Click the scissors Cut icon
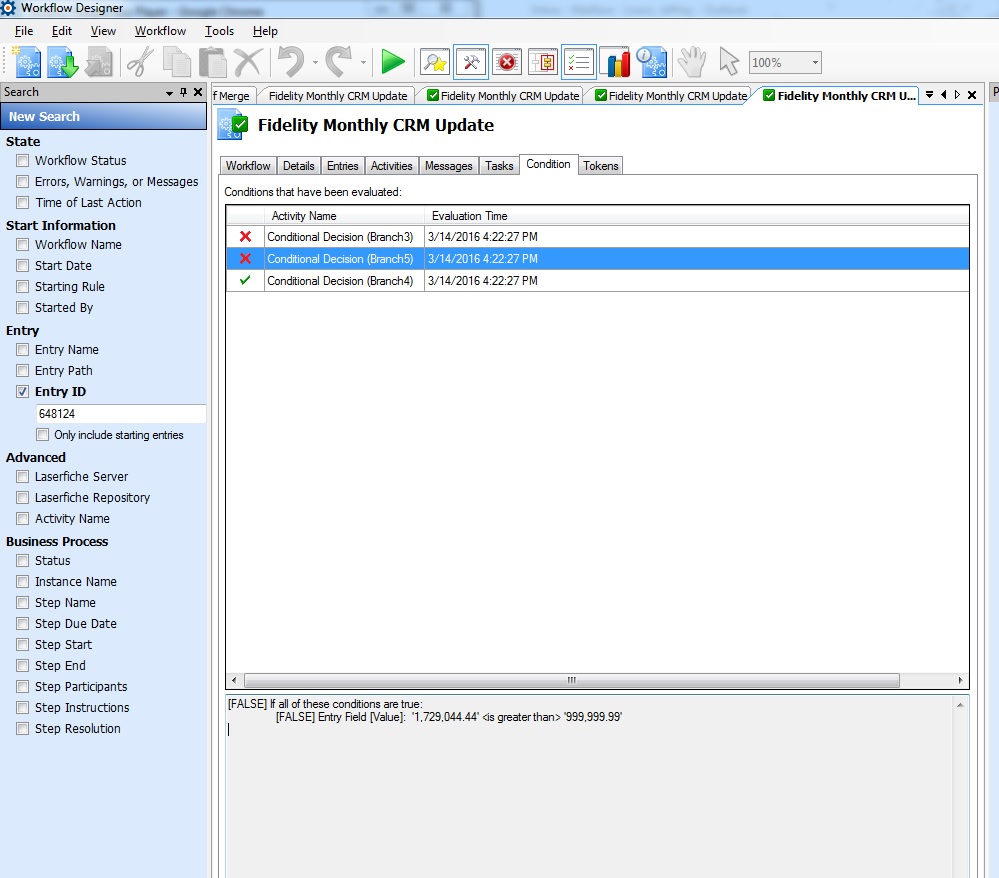This screenshot has width=999, height=878. coord(140,62)
